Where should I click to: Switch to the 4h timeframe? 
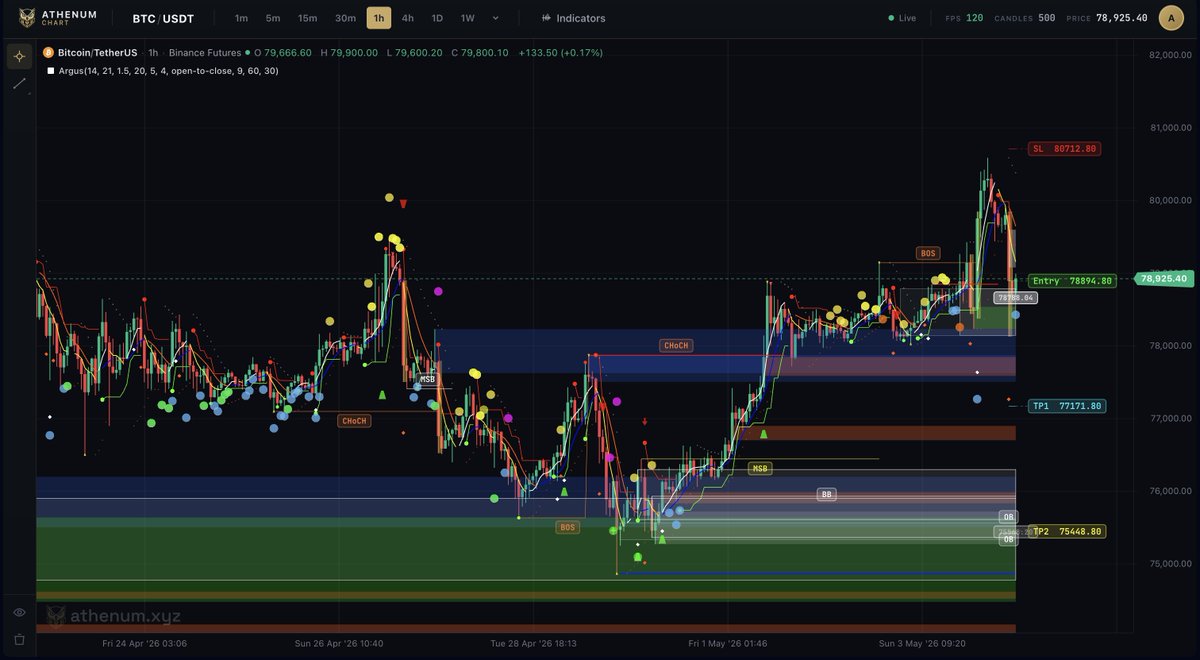tap(408, 18)
